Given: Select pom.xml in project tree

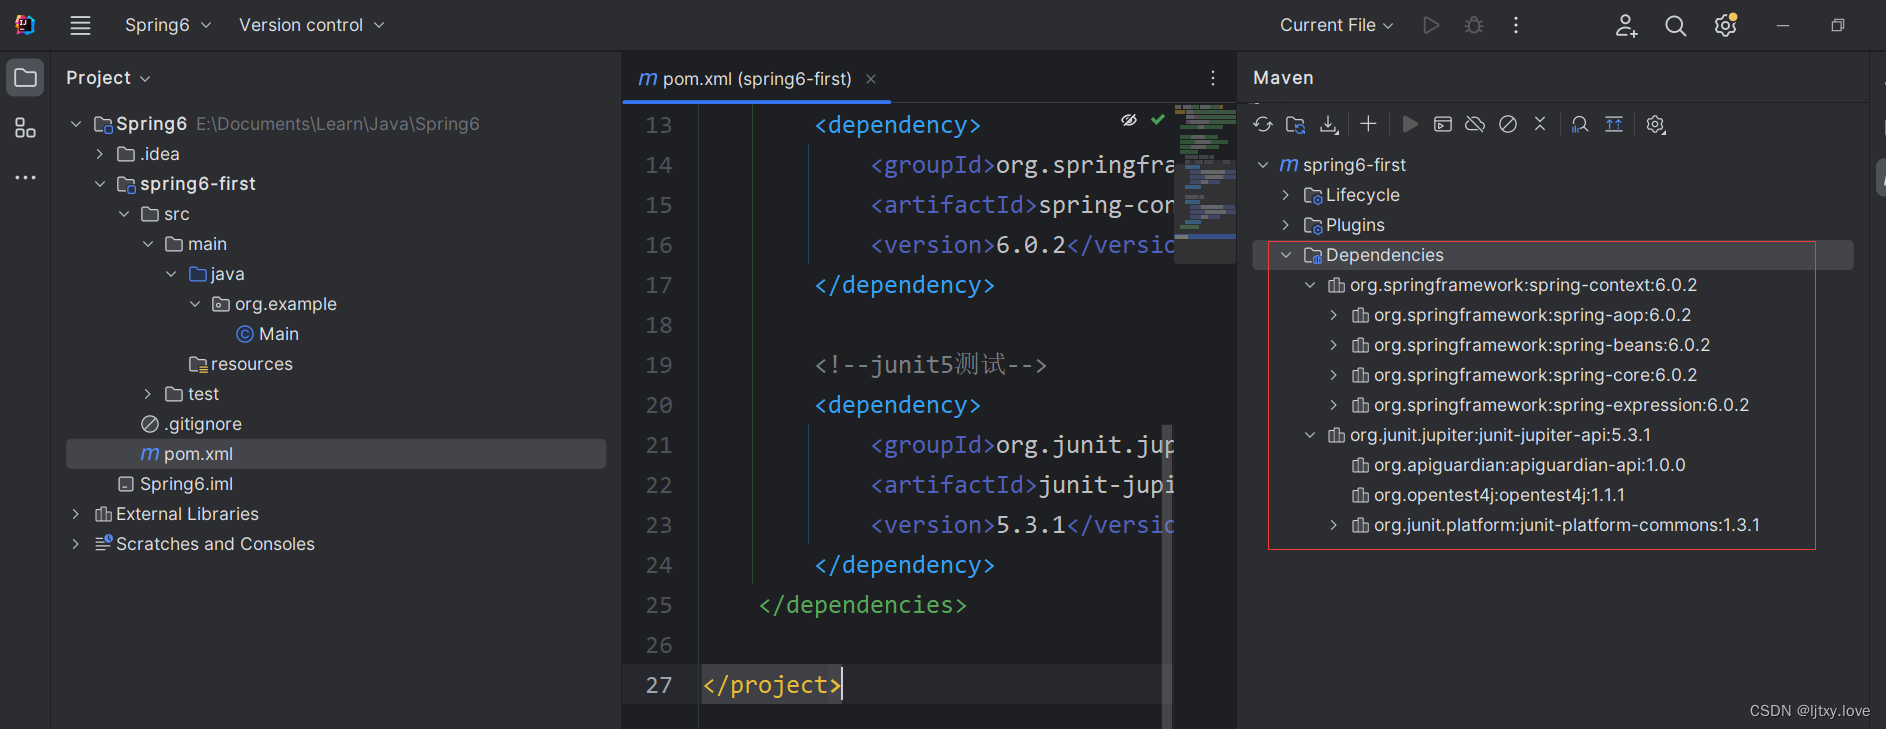Looking at the screenshot, I should point(336,454).
